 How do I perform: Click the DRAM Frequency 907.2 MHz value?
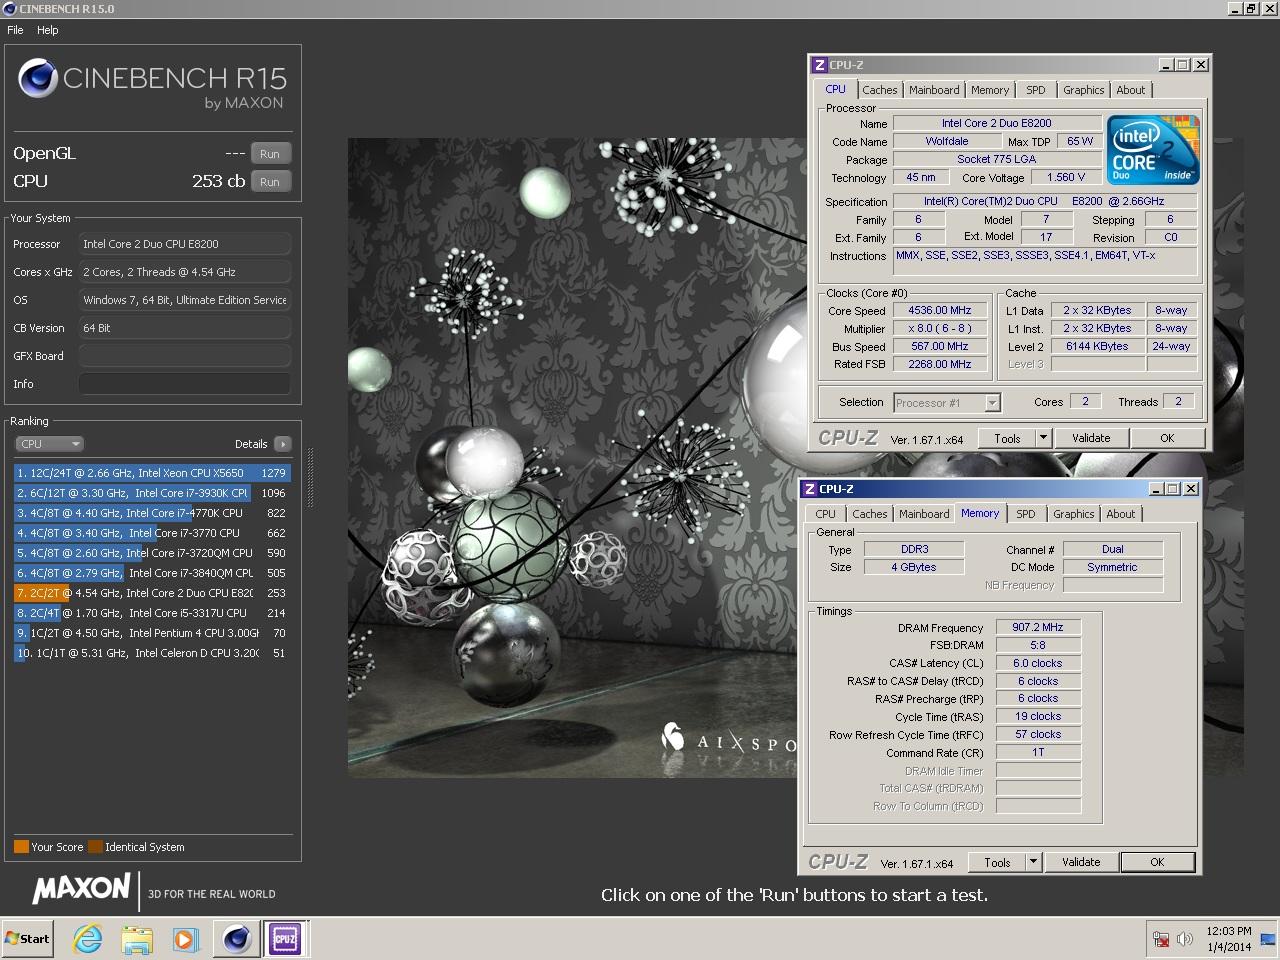pyautogui.click(x=1038, y=628)
